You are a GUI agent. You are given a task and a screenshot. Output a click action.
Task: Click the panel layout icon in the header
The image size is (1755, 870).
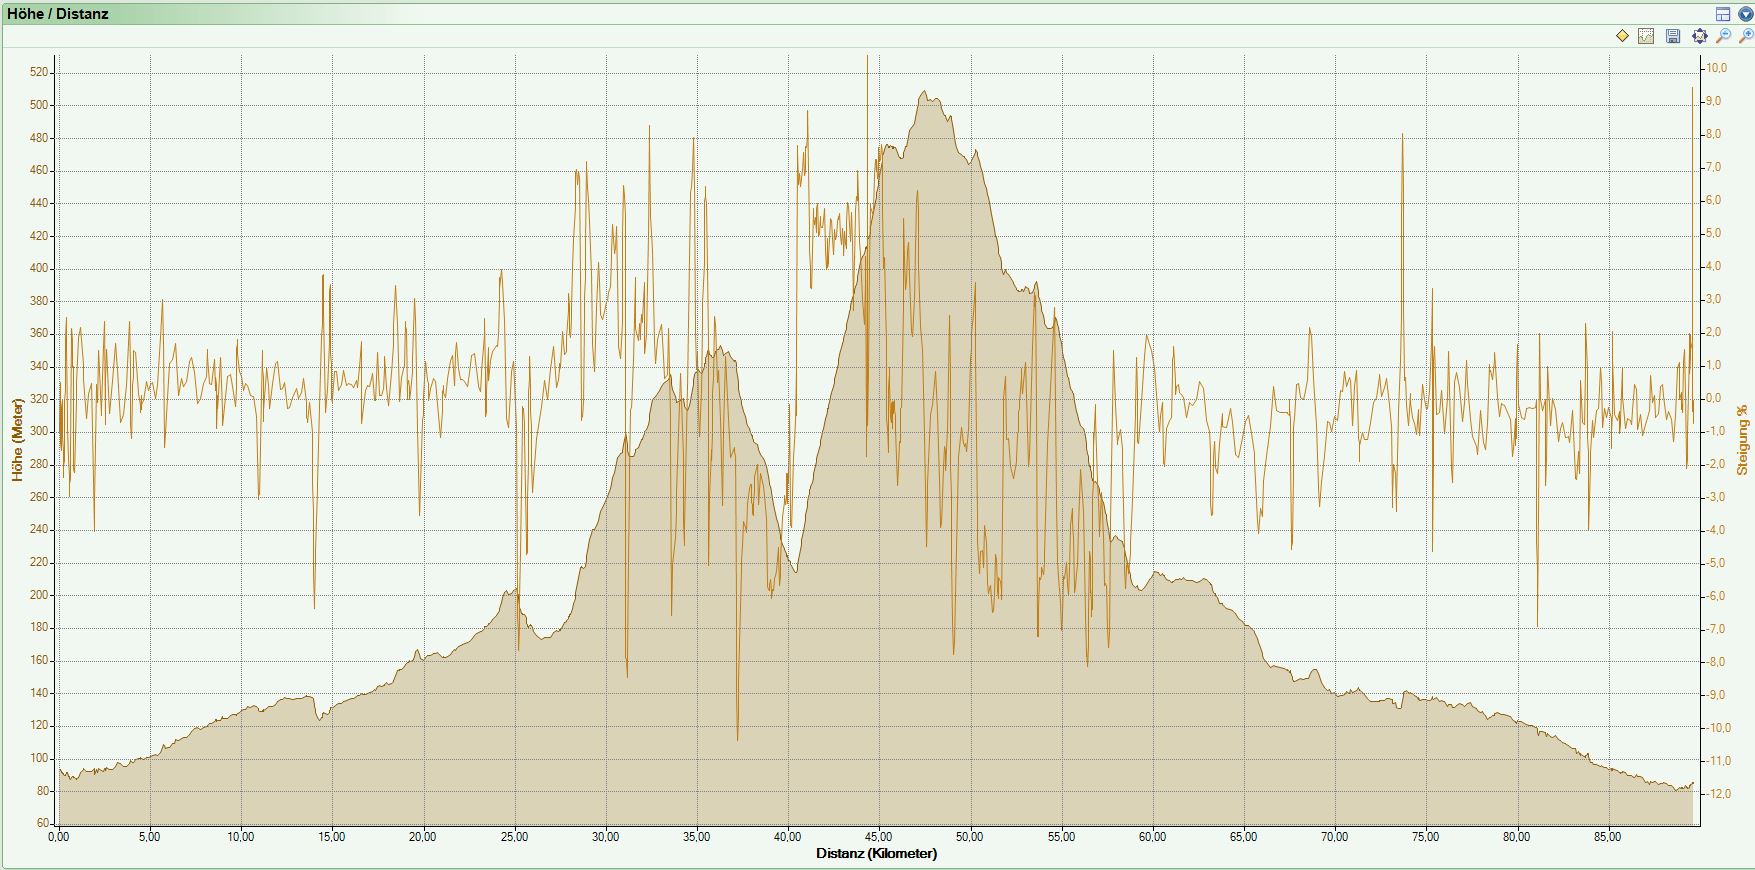[x=1723, y=14]
